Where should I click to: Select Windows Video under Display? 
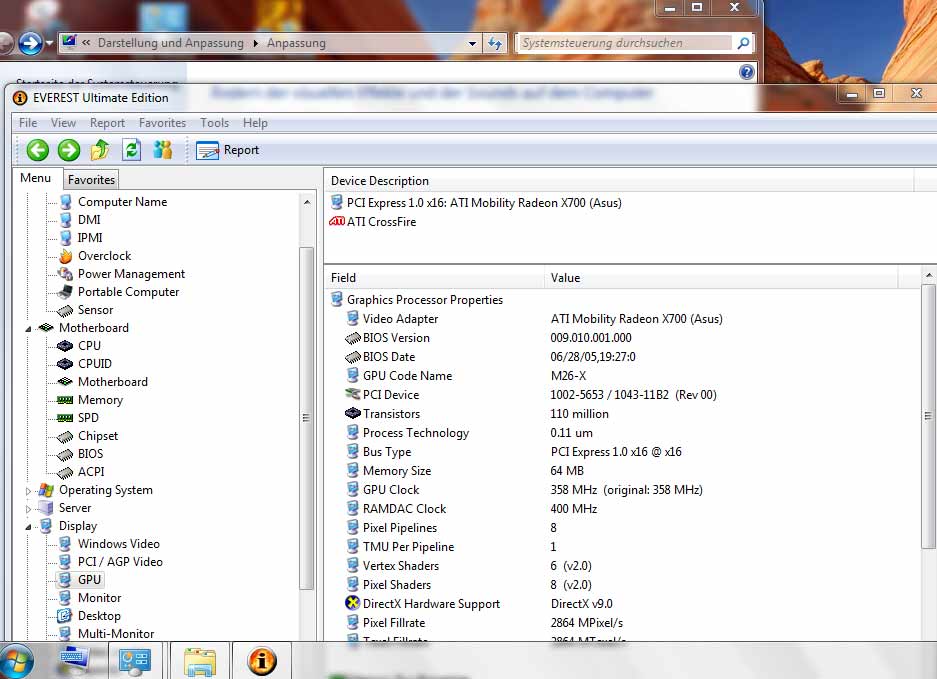(119, 544)
